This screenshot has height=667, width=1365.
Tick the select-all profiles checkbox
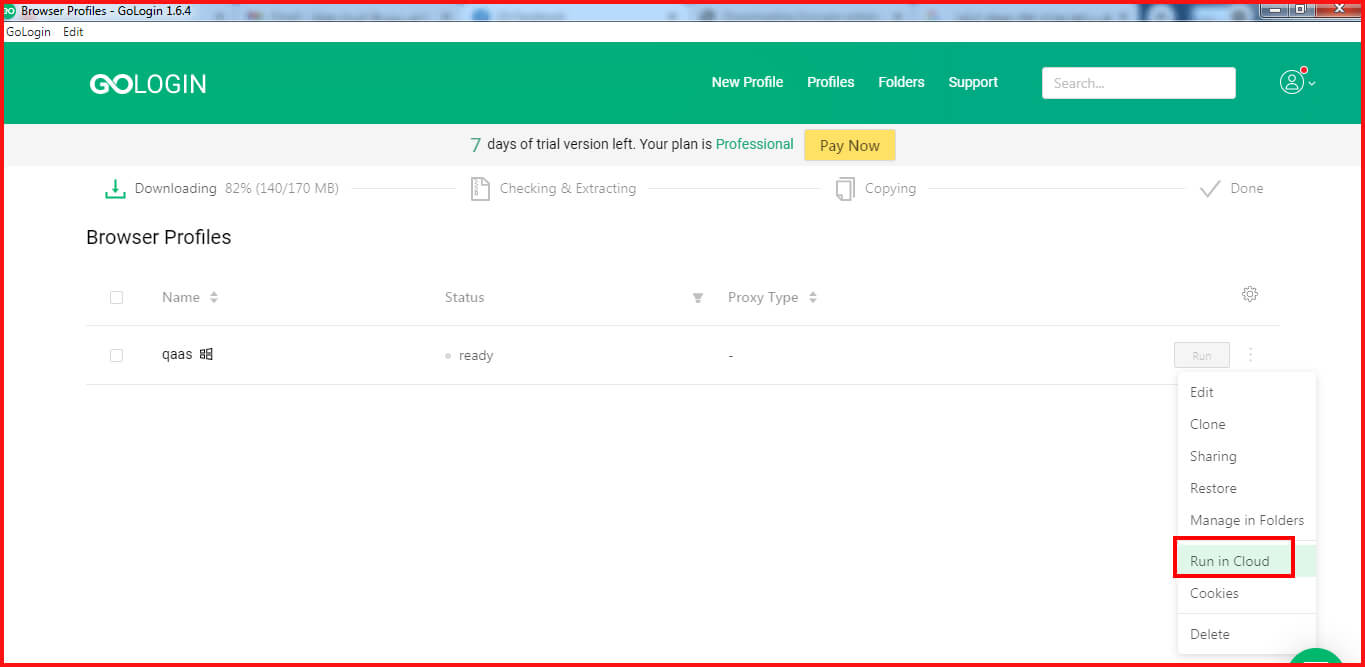(116, 297)
